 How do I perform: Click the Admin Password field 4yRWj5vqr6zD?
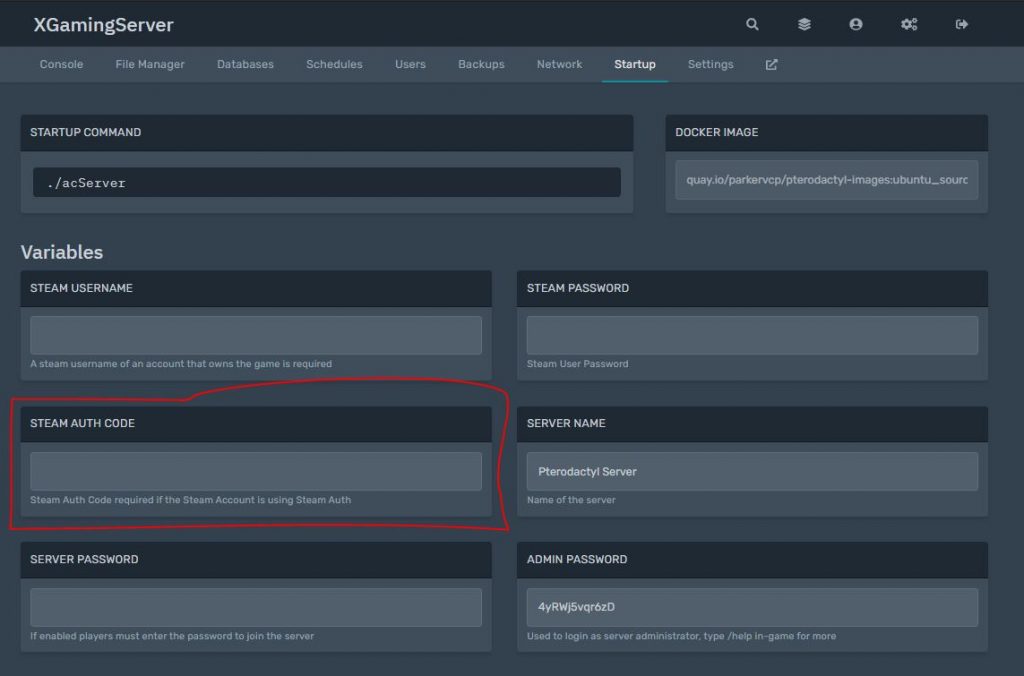pyautogui.click(x=752, y=607)
